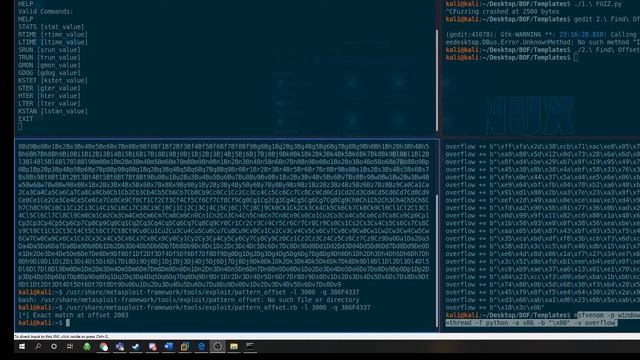Image resolution: width=640 pixels, height=360 pixels.
Task: Click the 'No such file or directory' error line
Action: [x=189, y=300]
